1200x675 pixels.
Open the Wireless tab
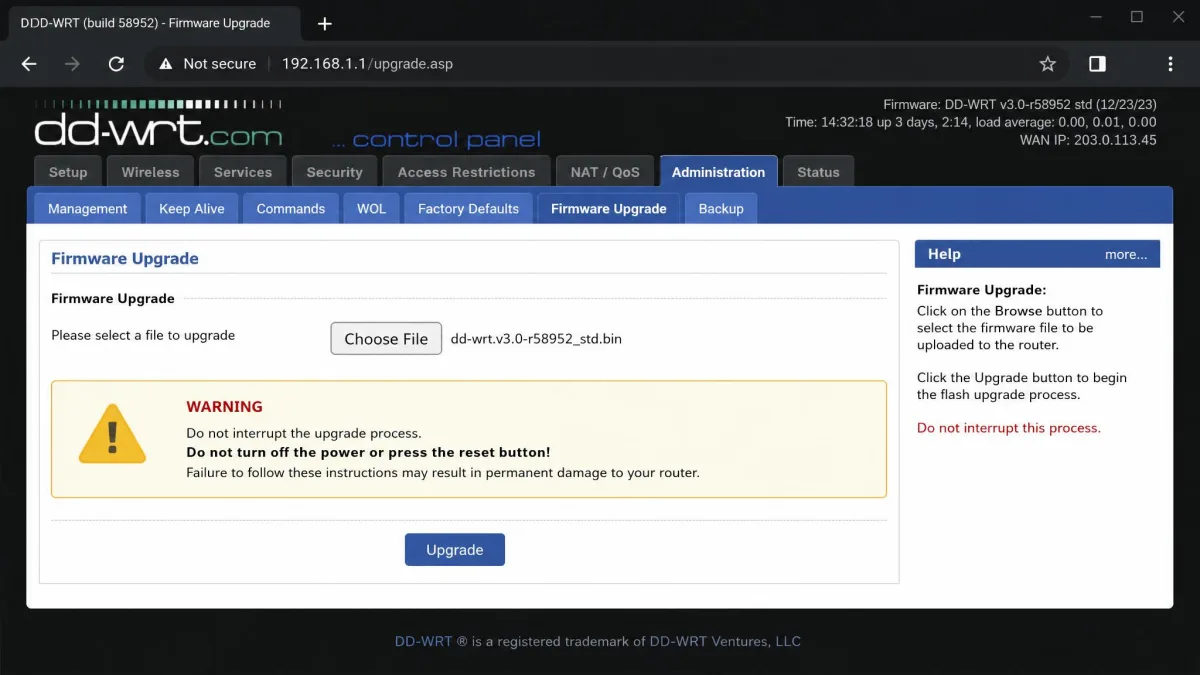click(x=150, y=172)
